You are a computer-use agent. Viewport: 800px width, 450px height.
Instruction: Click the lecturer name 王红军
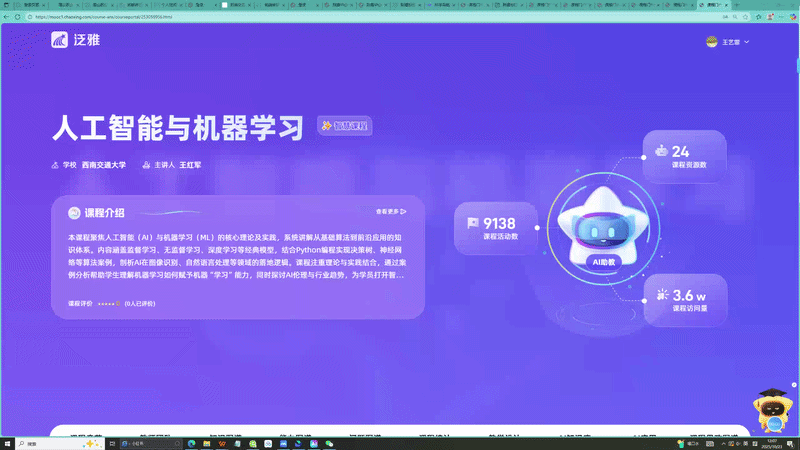coord(190,165)
